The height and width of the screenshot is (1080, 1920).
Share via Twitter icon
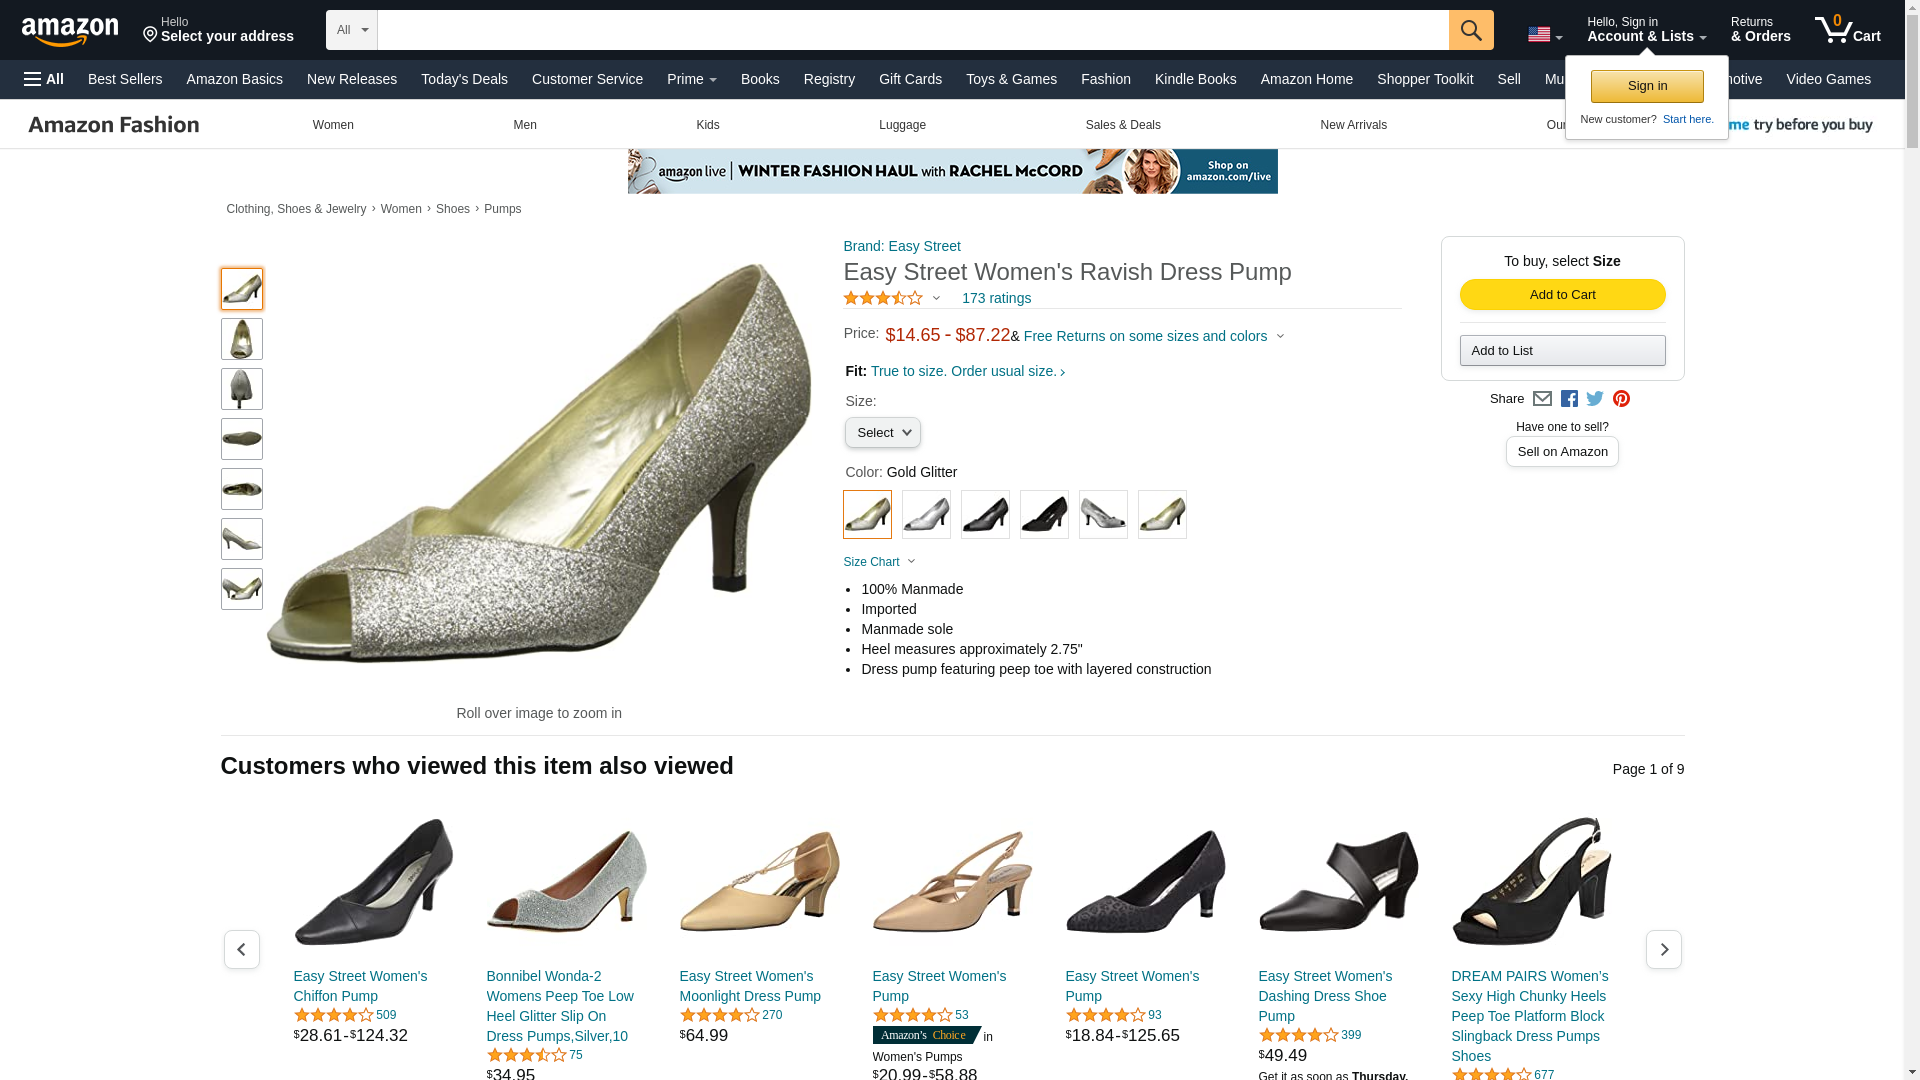(1595, 399)
